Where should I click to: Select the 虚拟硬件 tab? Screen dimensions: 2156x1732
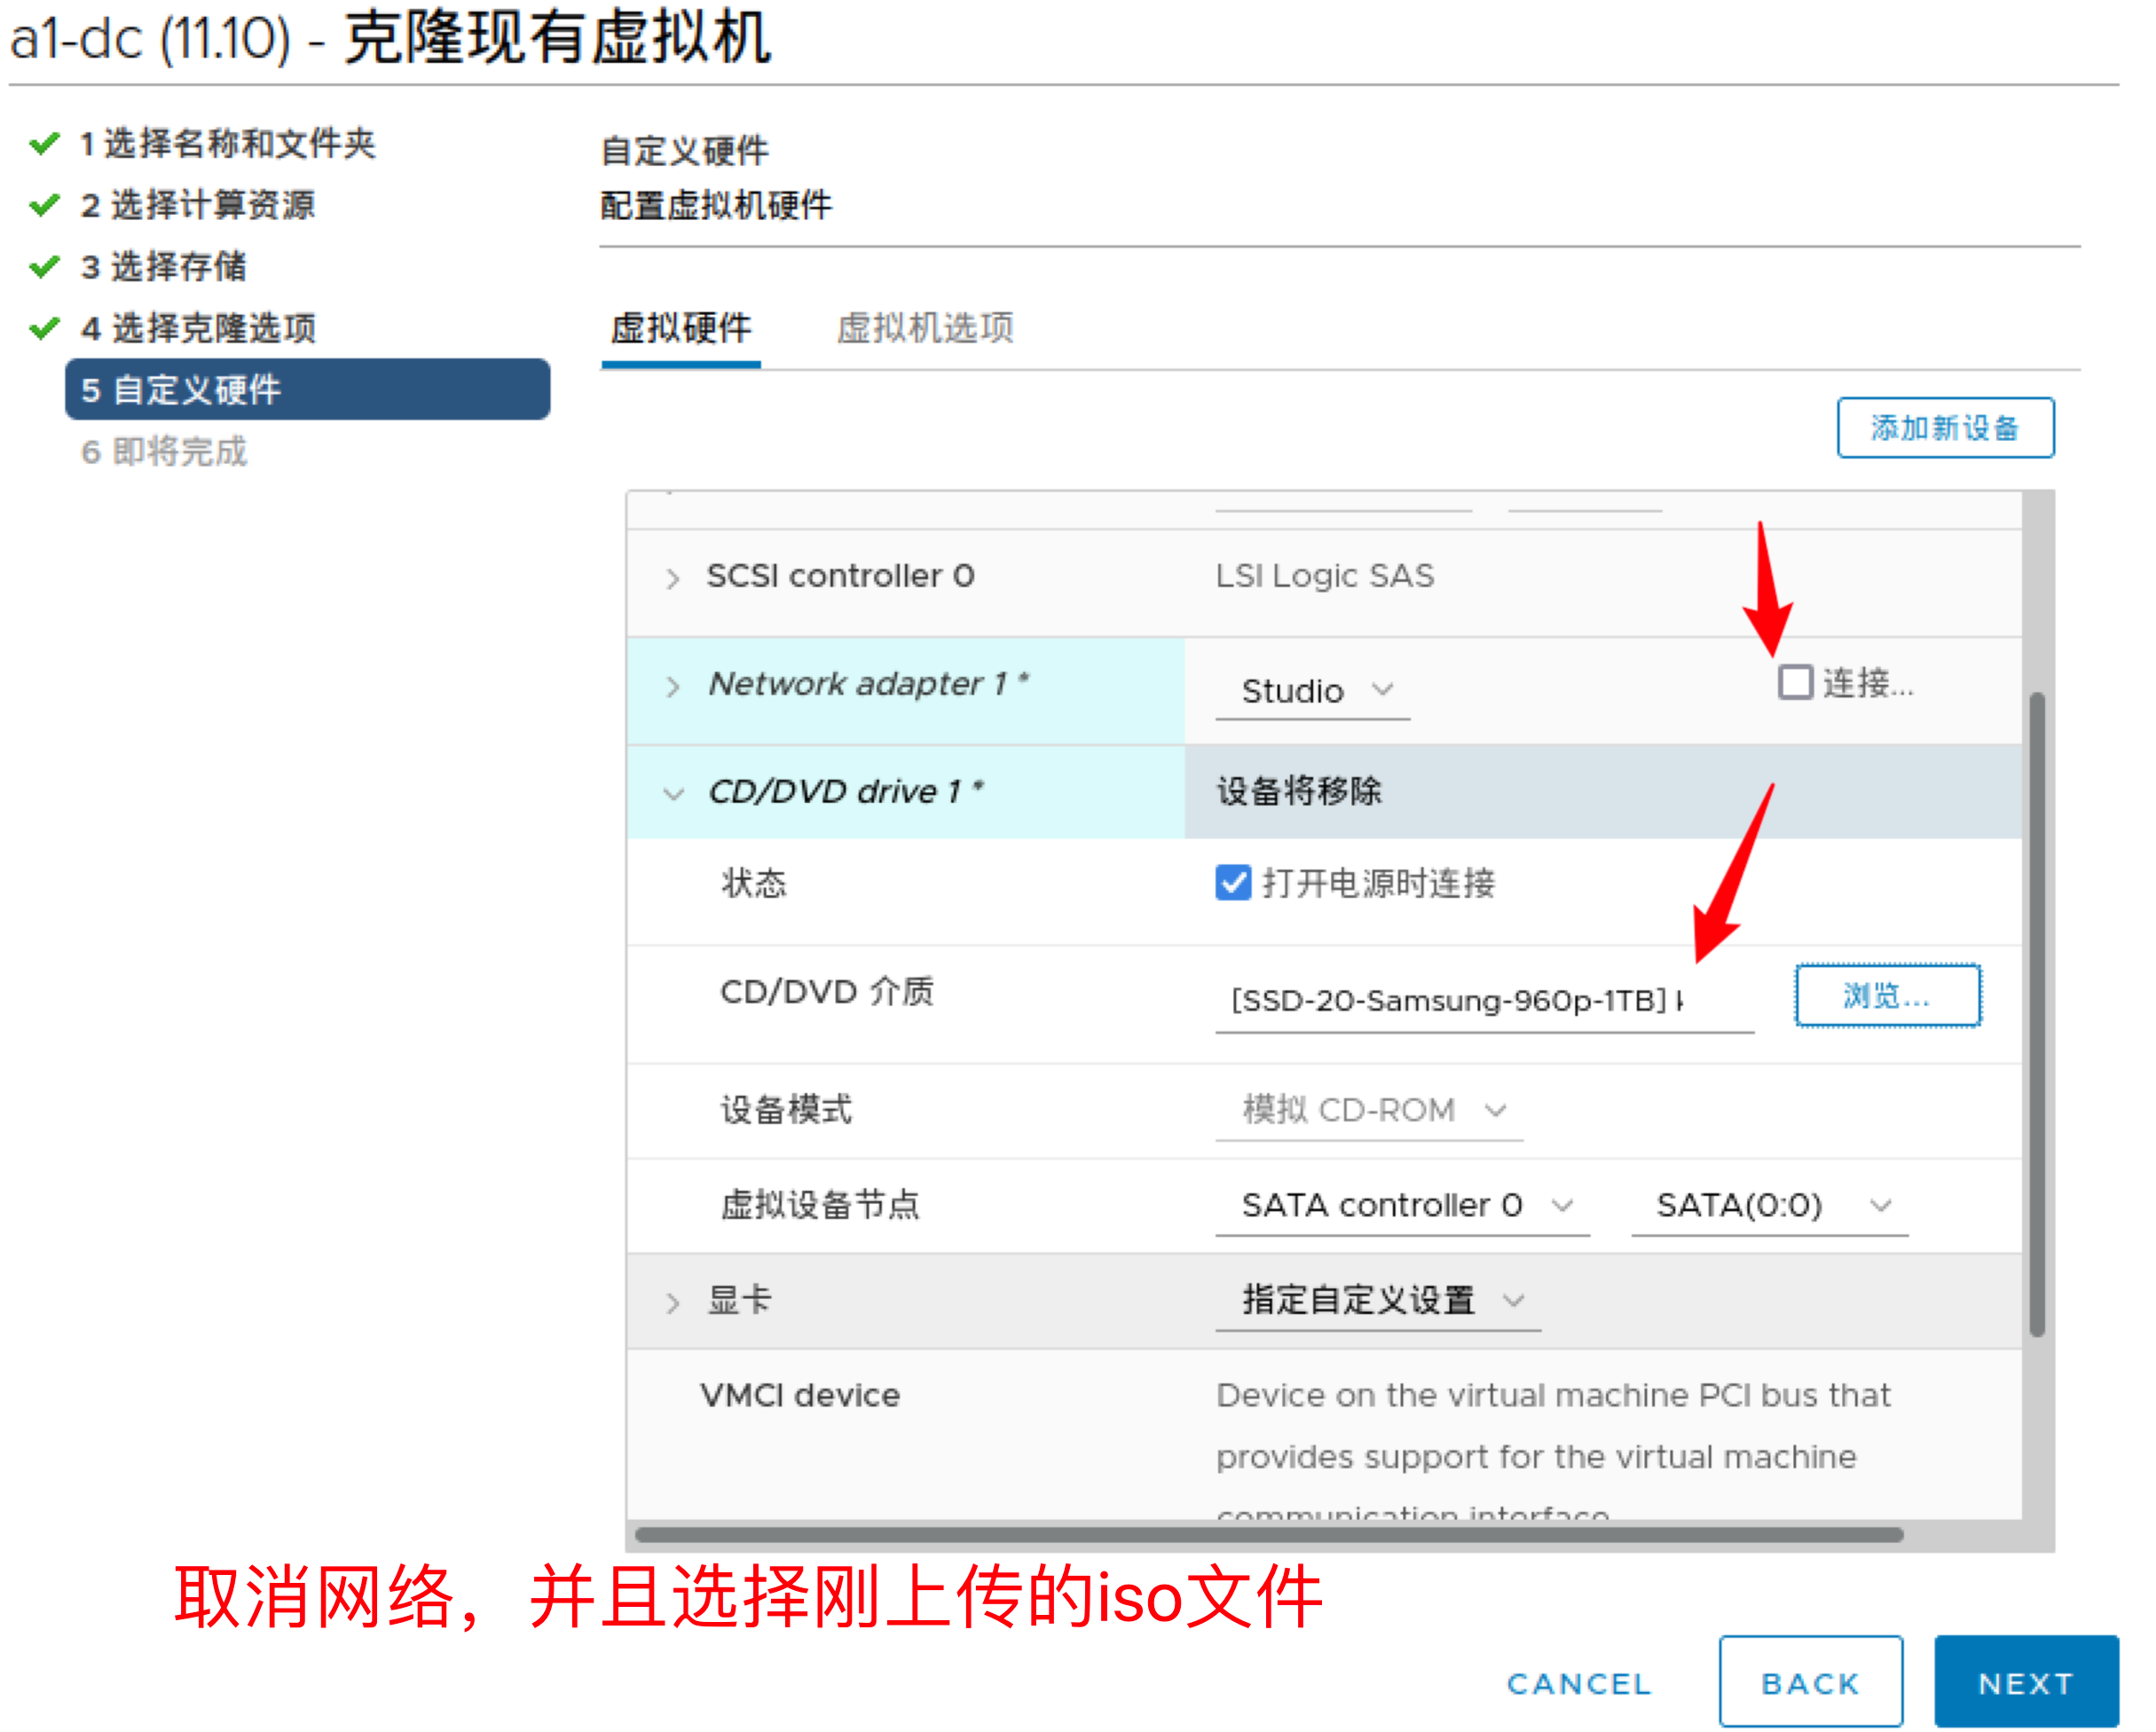coord(681,328)
